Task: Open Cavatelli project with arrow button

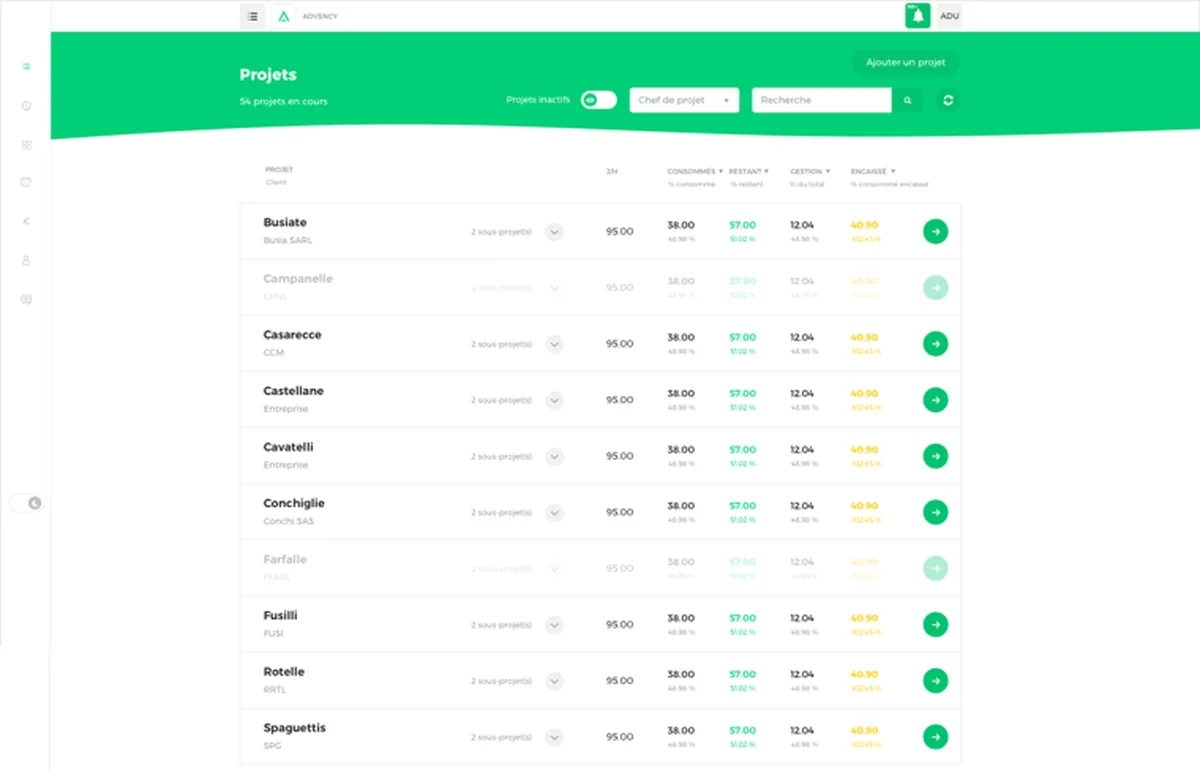Action: pyautogui.click(x=935, y=456)
